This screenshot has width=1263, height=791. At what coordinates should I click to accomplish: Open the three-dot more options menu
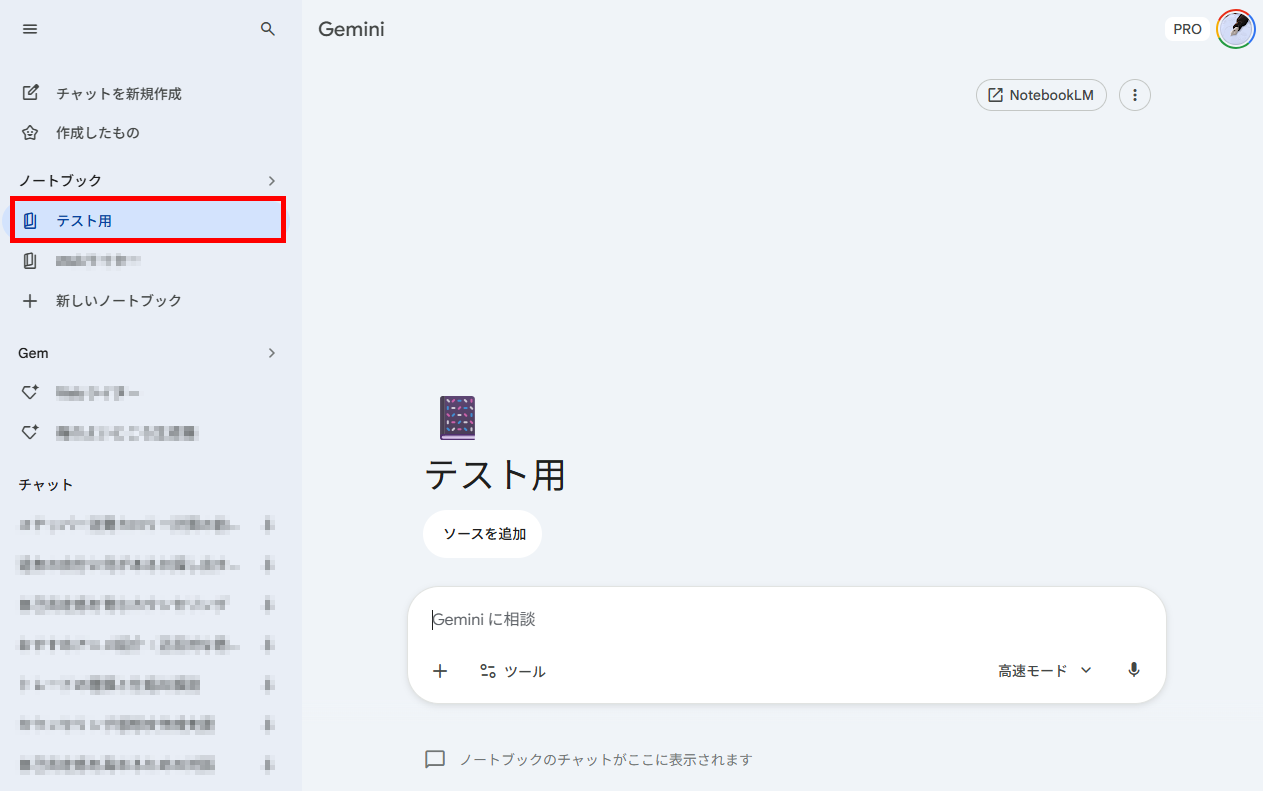(1135, 95)
